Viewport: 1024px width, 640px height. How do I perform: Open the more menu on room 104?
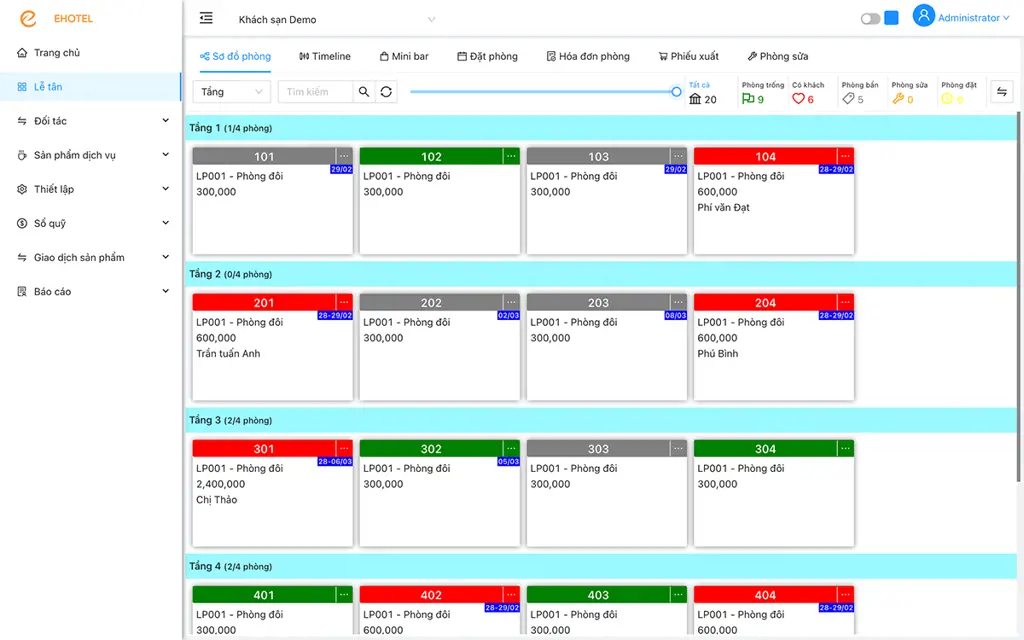click(x=846, y=156)
